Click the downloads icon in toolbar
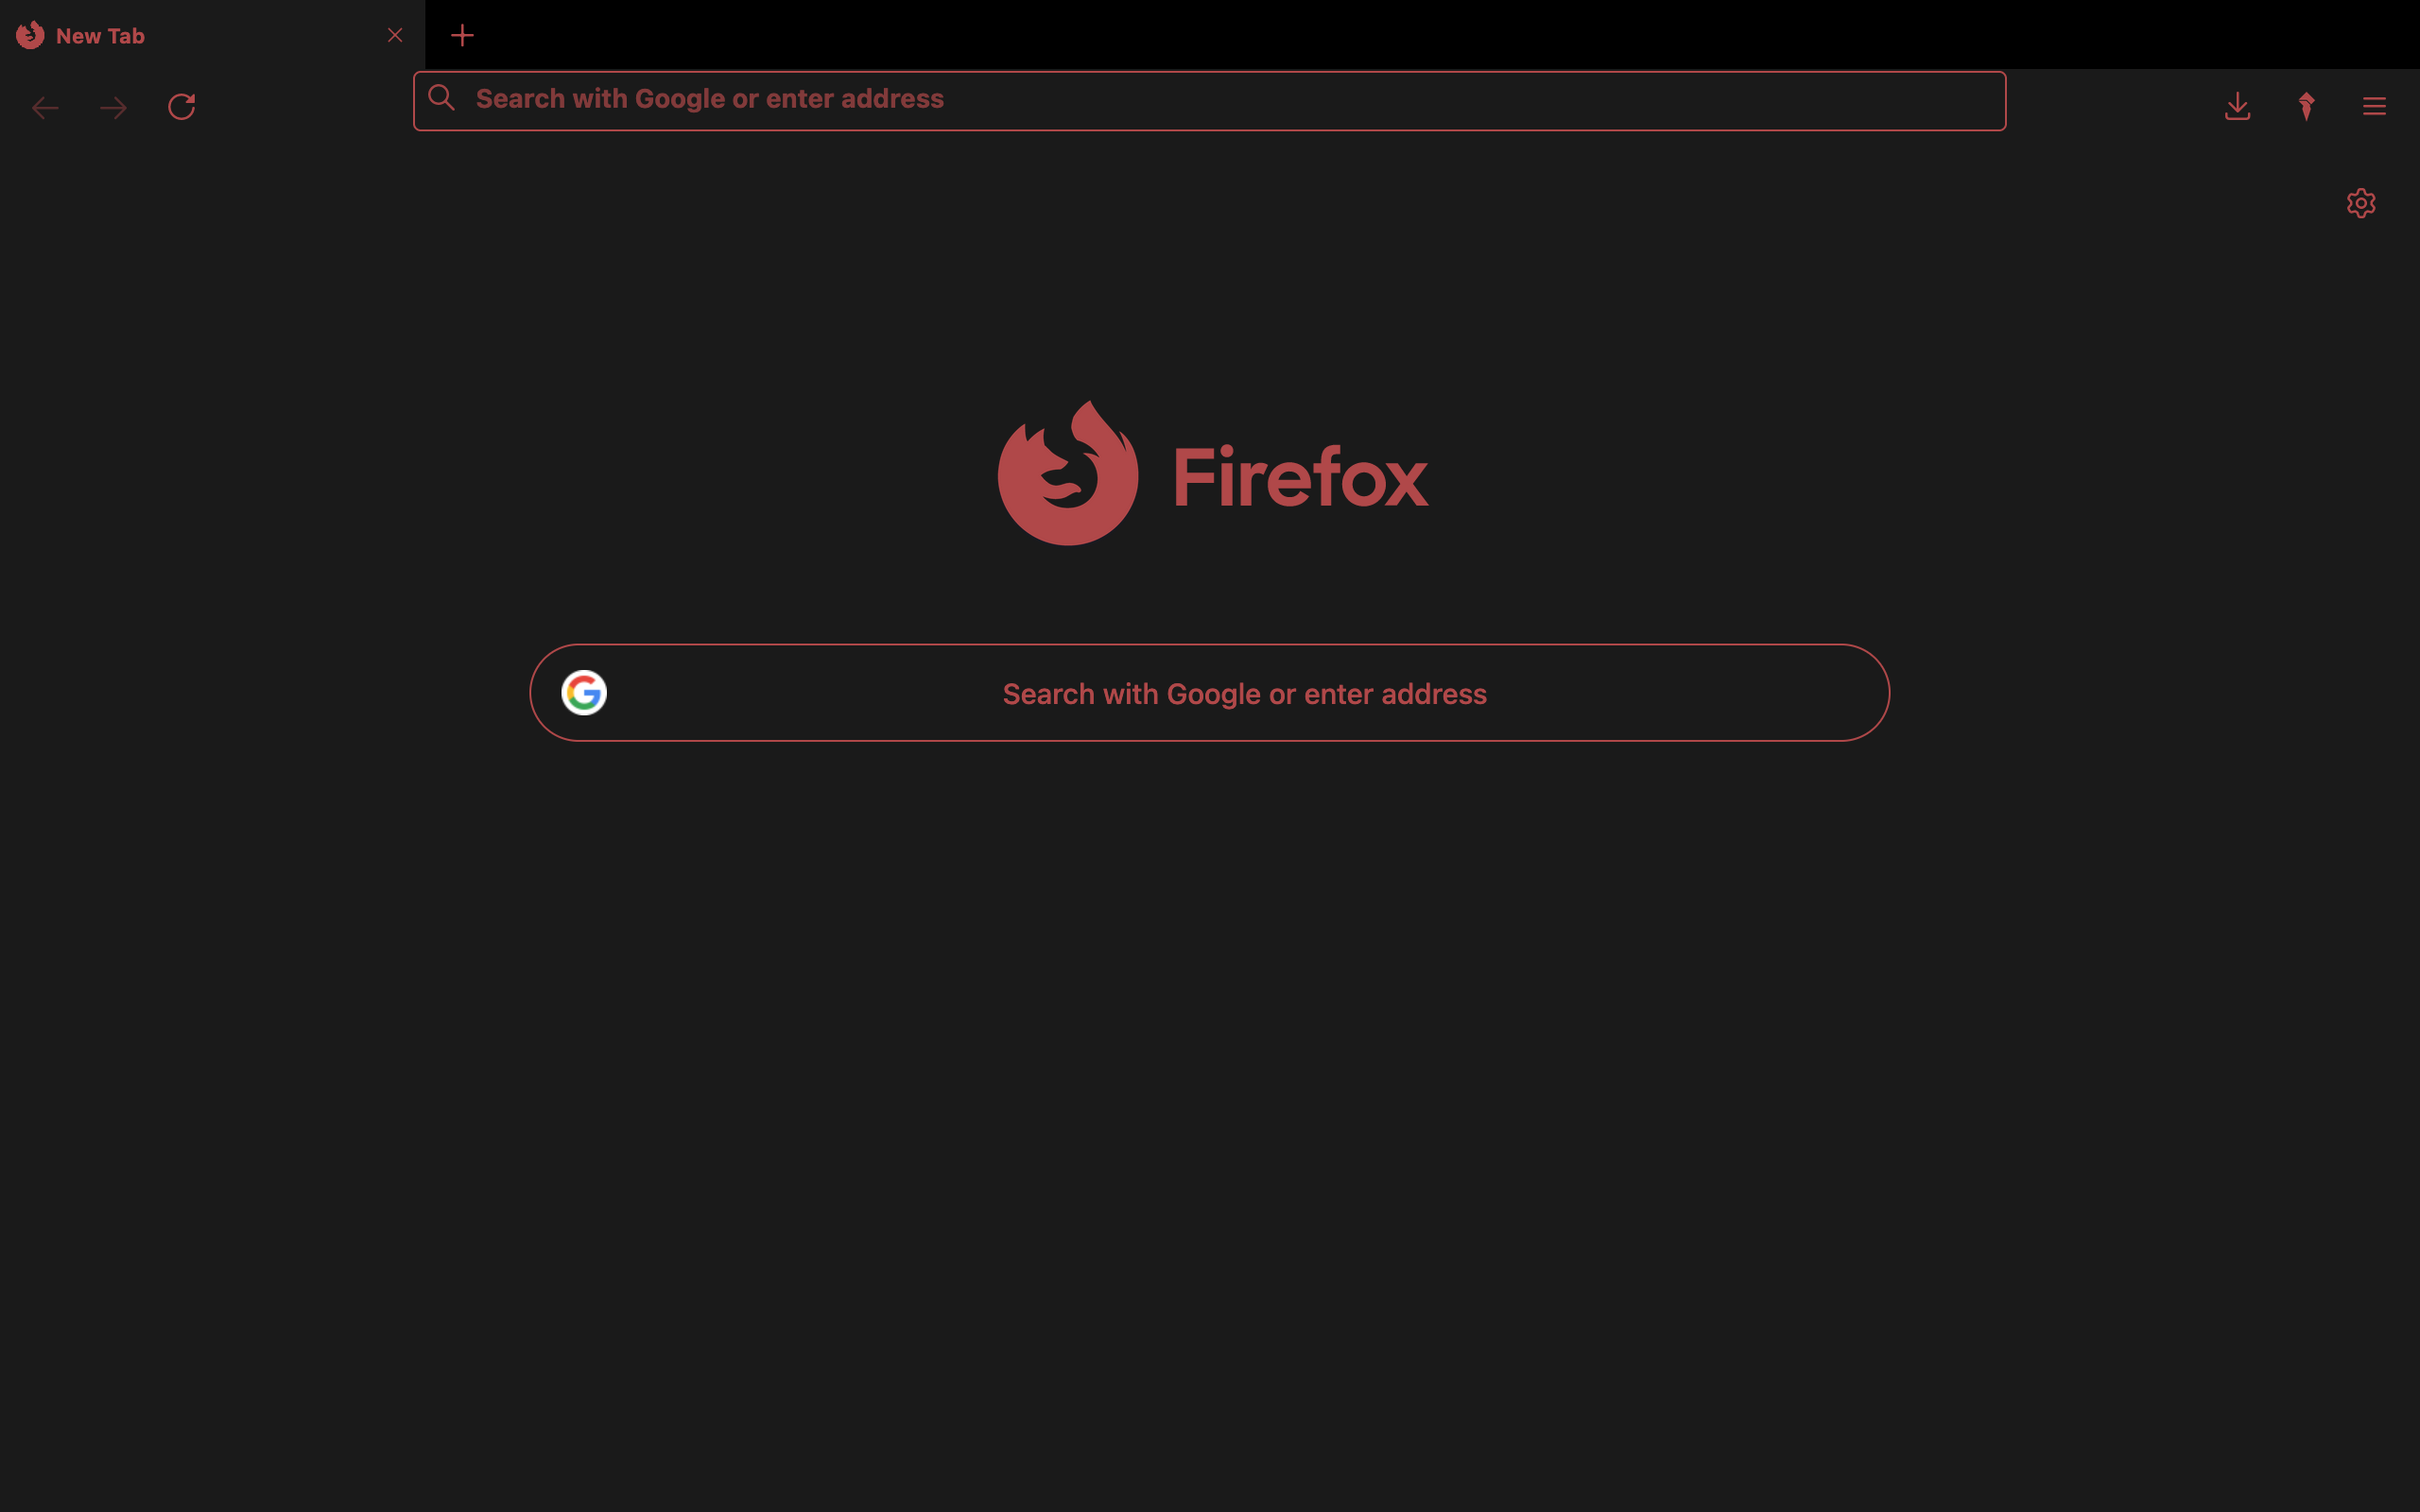This screenshot has width=2420, height=1512. [2237, 106]
